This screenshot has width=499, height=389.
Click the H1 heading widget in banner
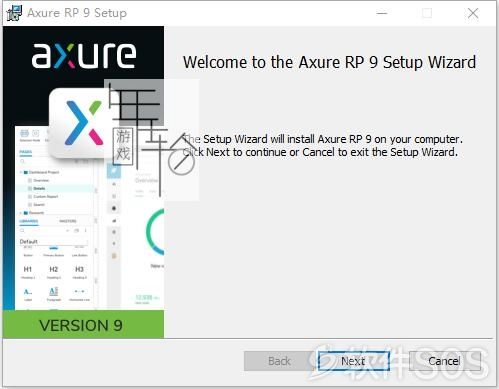pyautogui.click(x=28, y=269)
